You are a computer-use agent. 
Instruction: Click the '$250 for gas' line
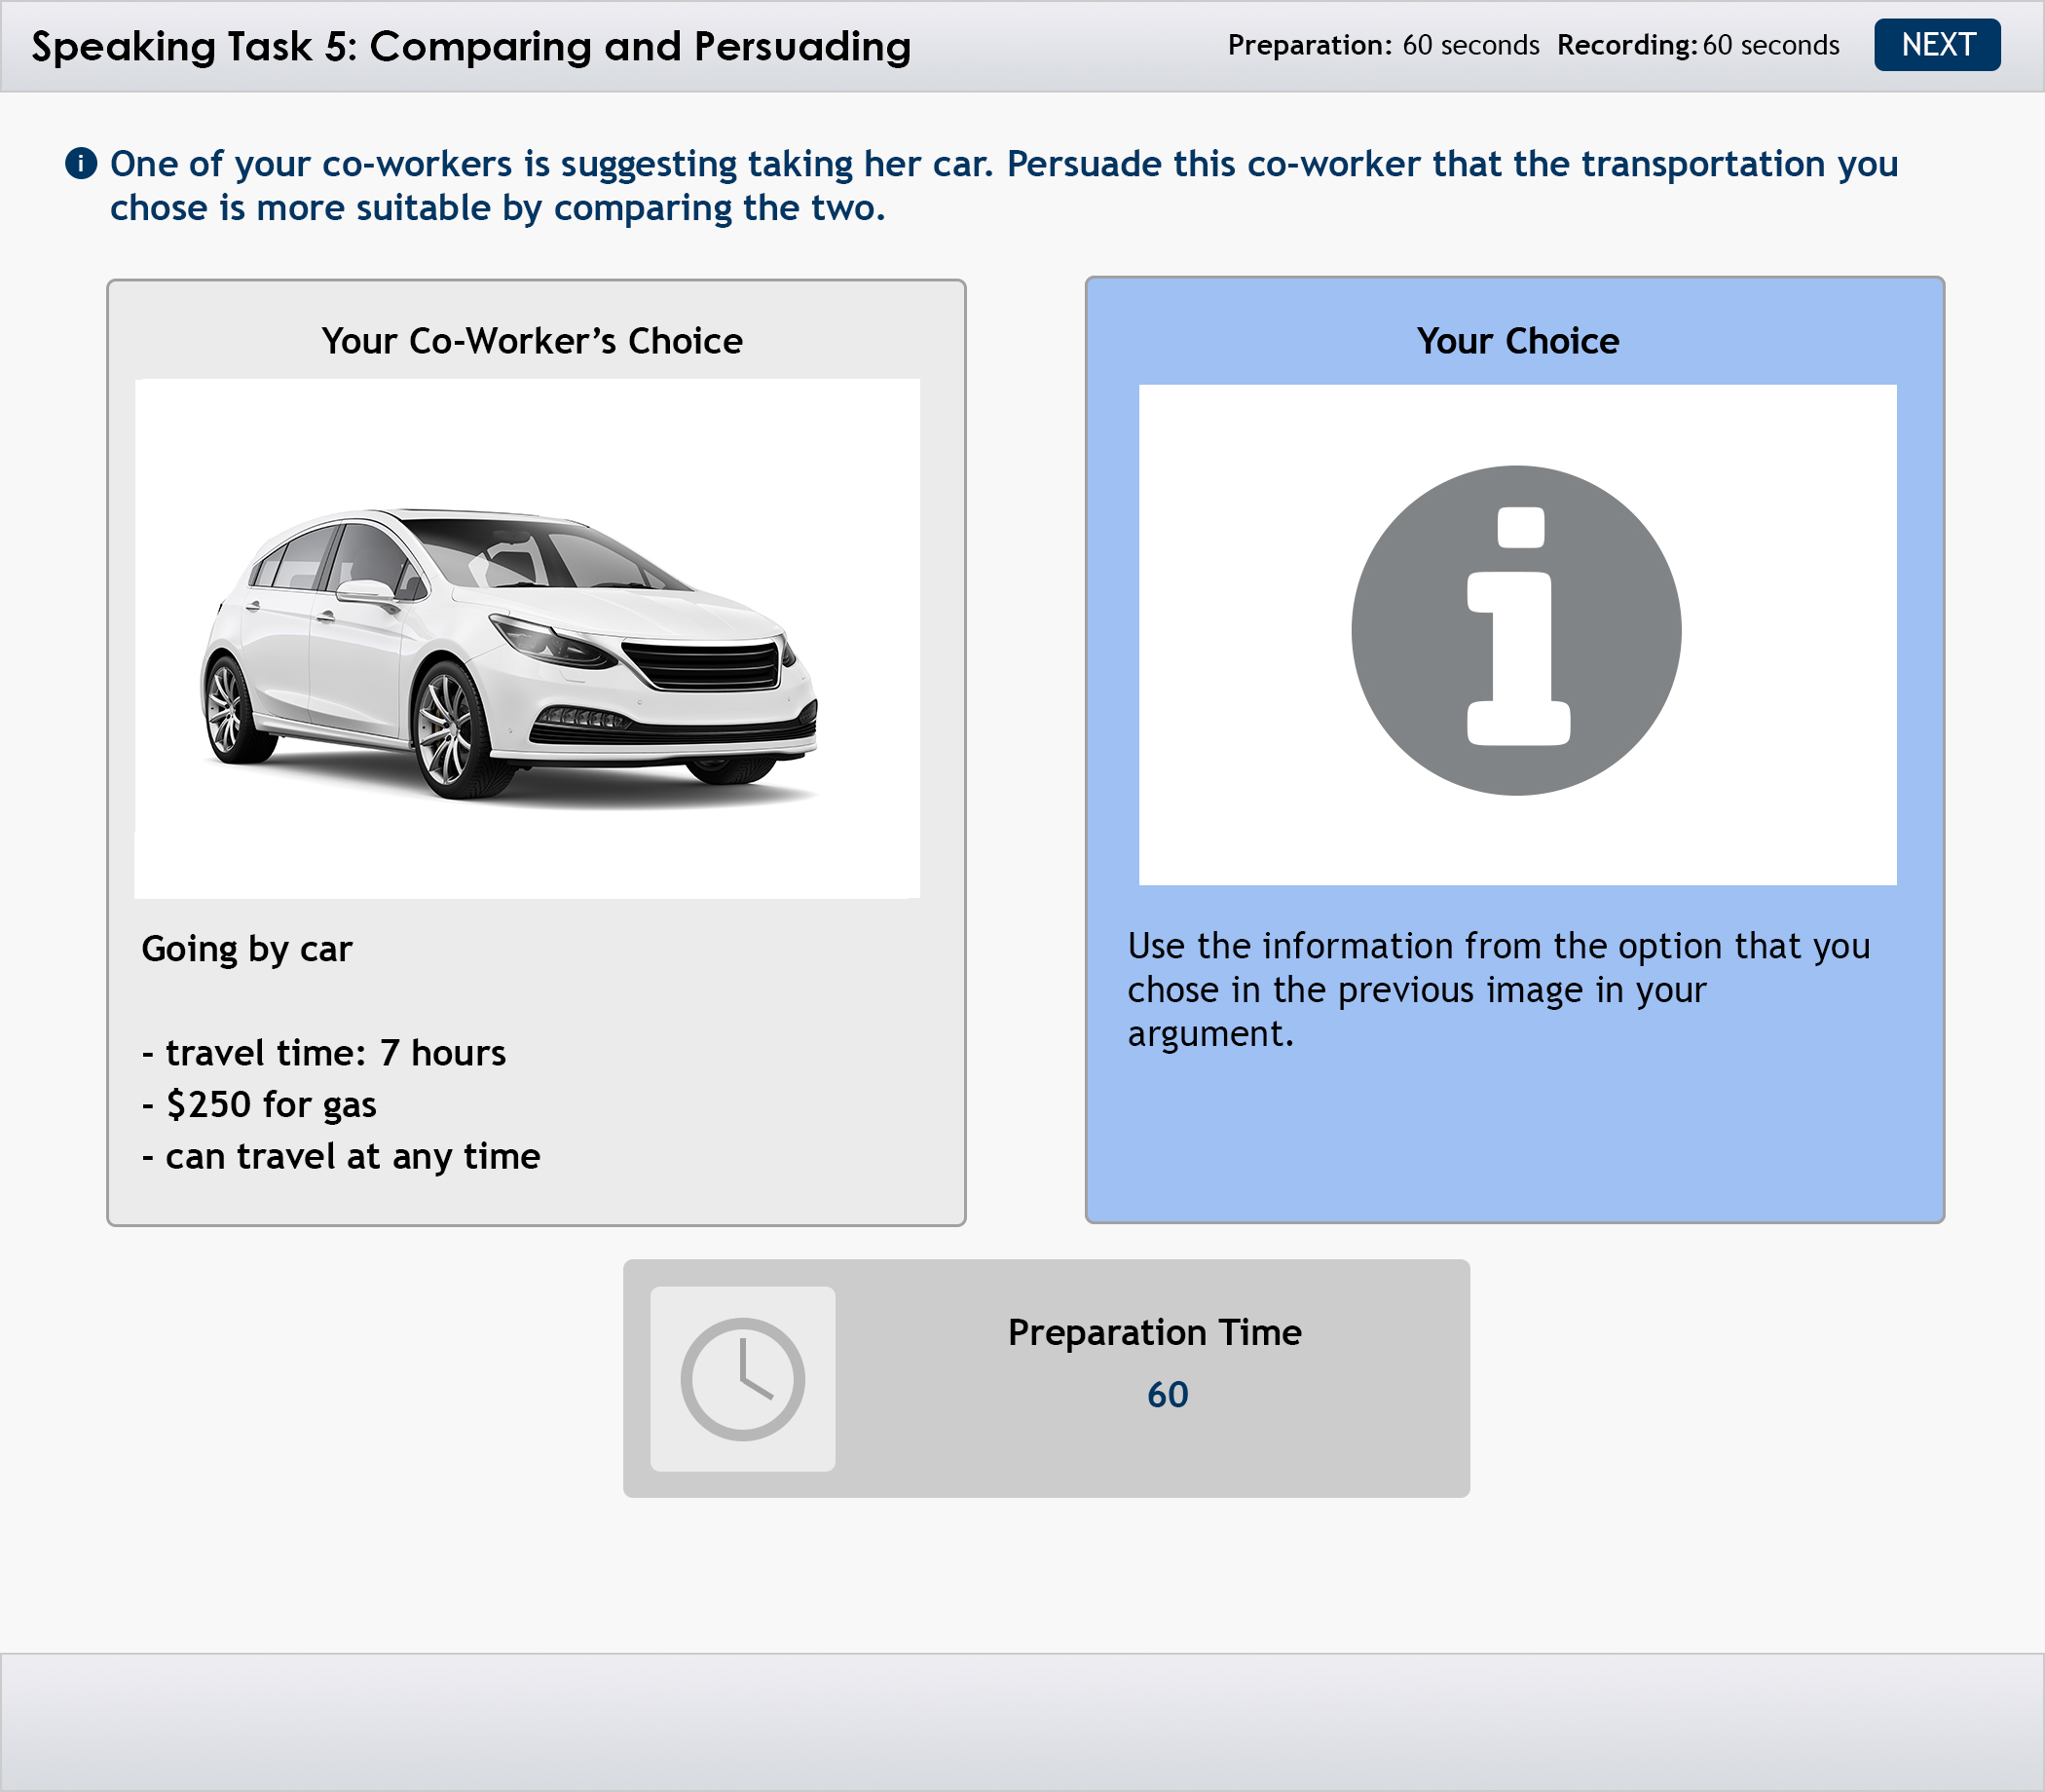click(260, 1104)
